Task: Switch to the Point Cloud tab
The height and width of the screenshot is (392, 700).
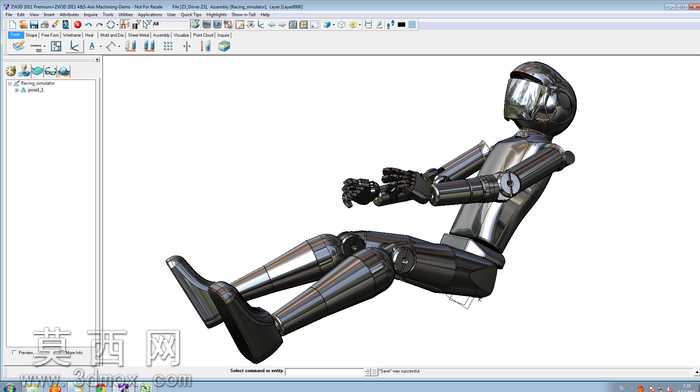Action: coord(203,35)
